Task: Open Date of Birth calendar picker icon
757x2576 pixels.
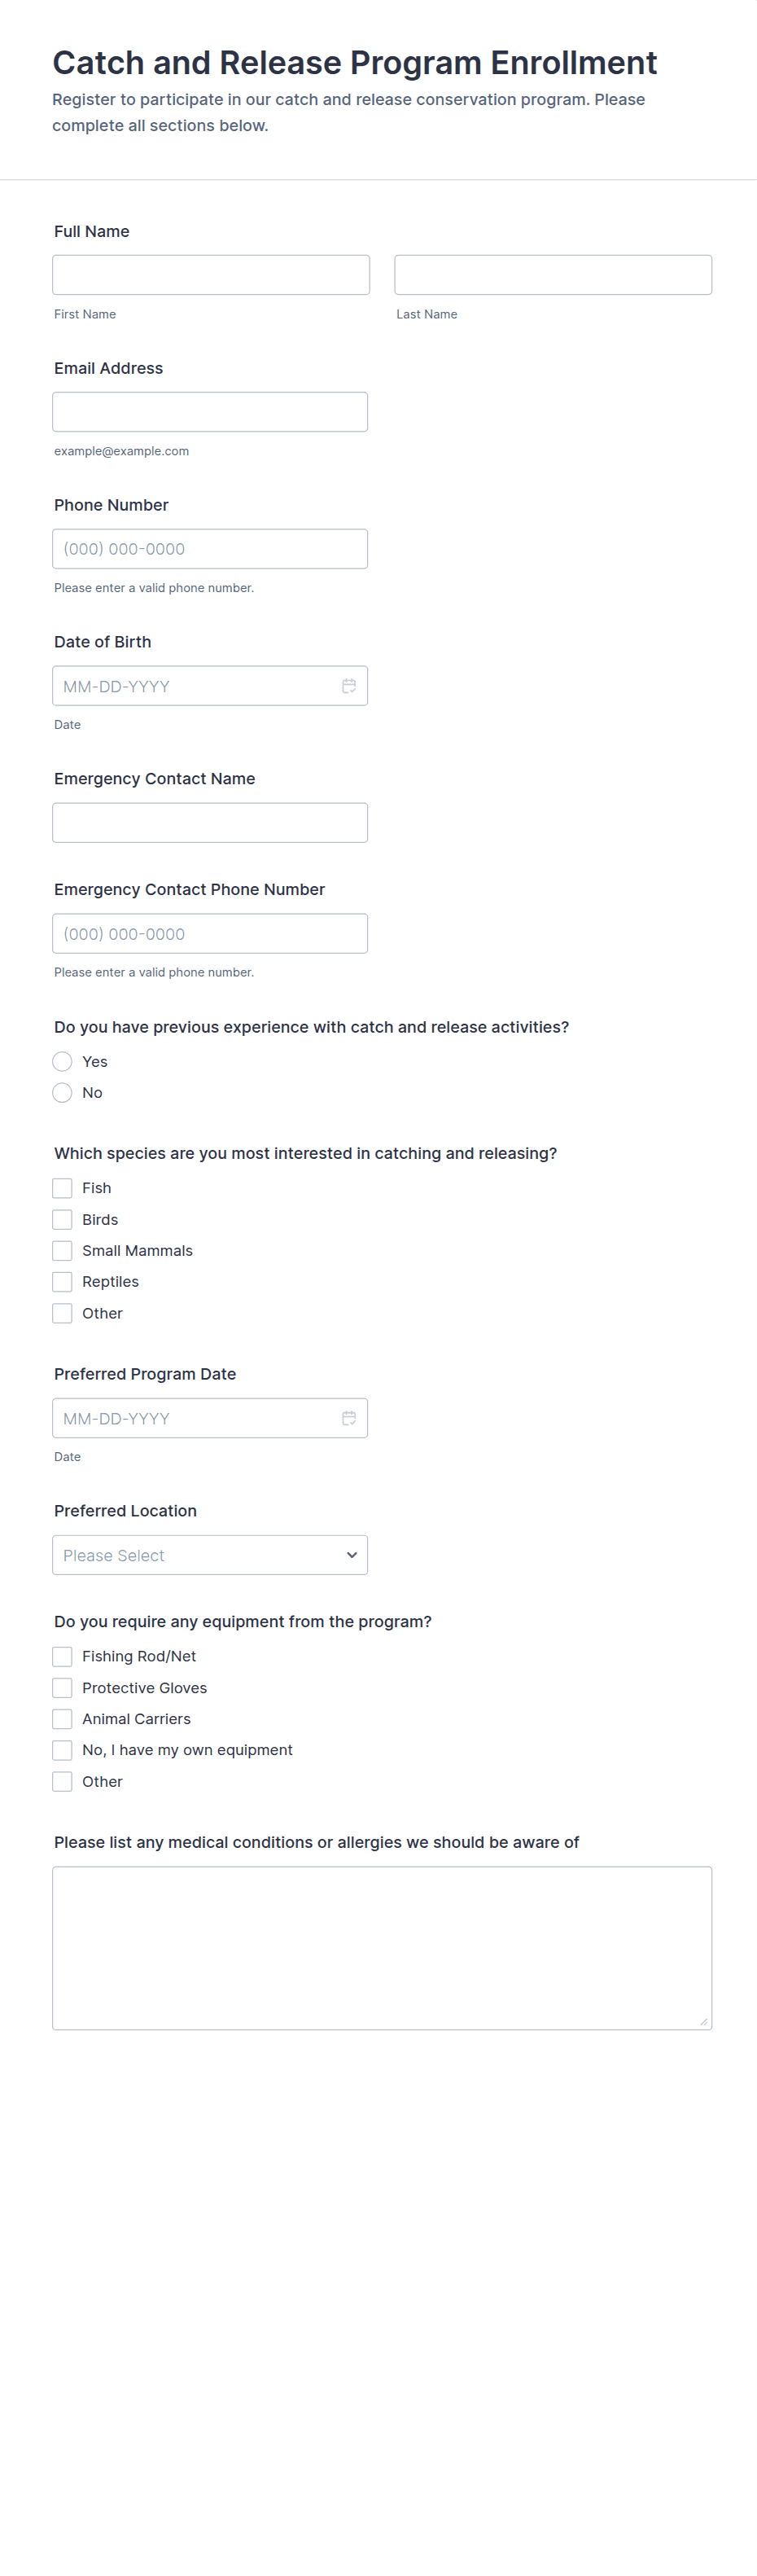Action: [x=349, y=686]
